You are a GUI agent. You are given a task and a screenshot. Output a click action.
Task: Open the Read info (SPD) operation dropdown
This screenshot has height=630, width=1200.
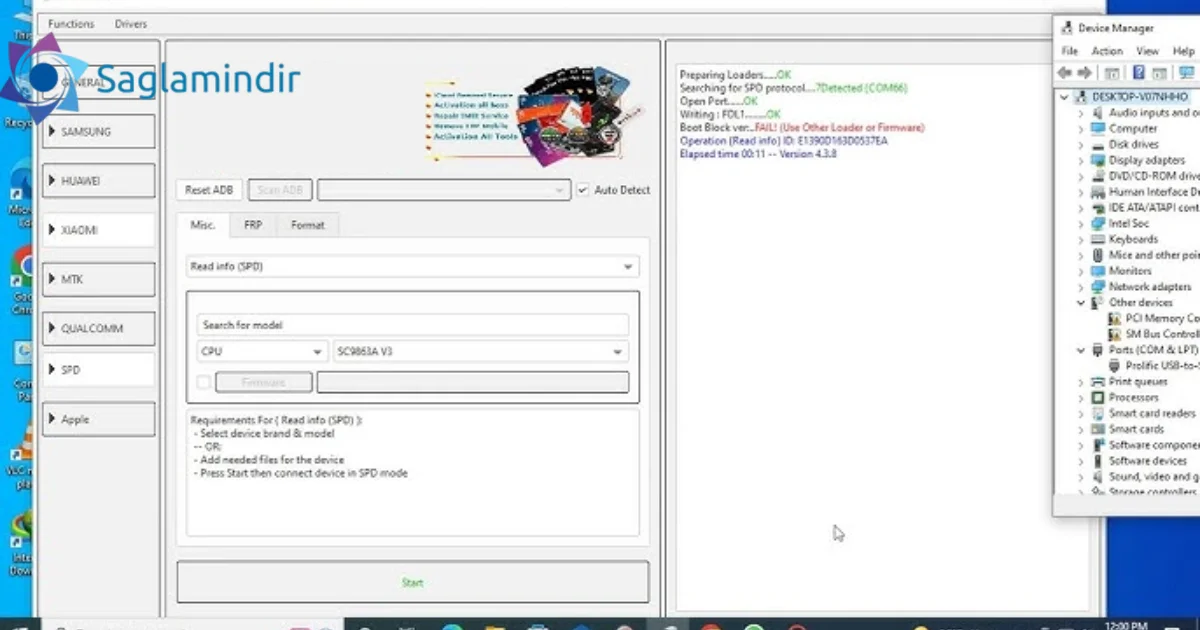[413, 267]
